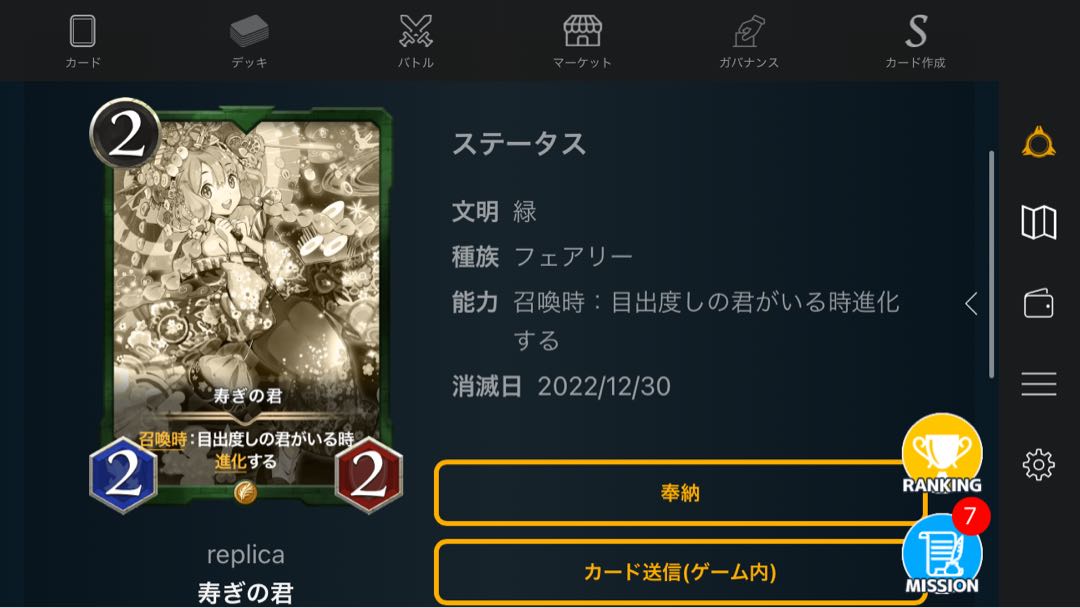Open the settings gear icon
The height and width of the screenshot is (608, 1080).
1039,465
